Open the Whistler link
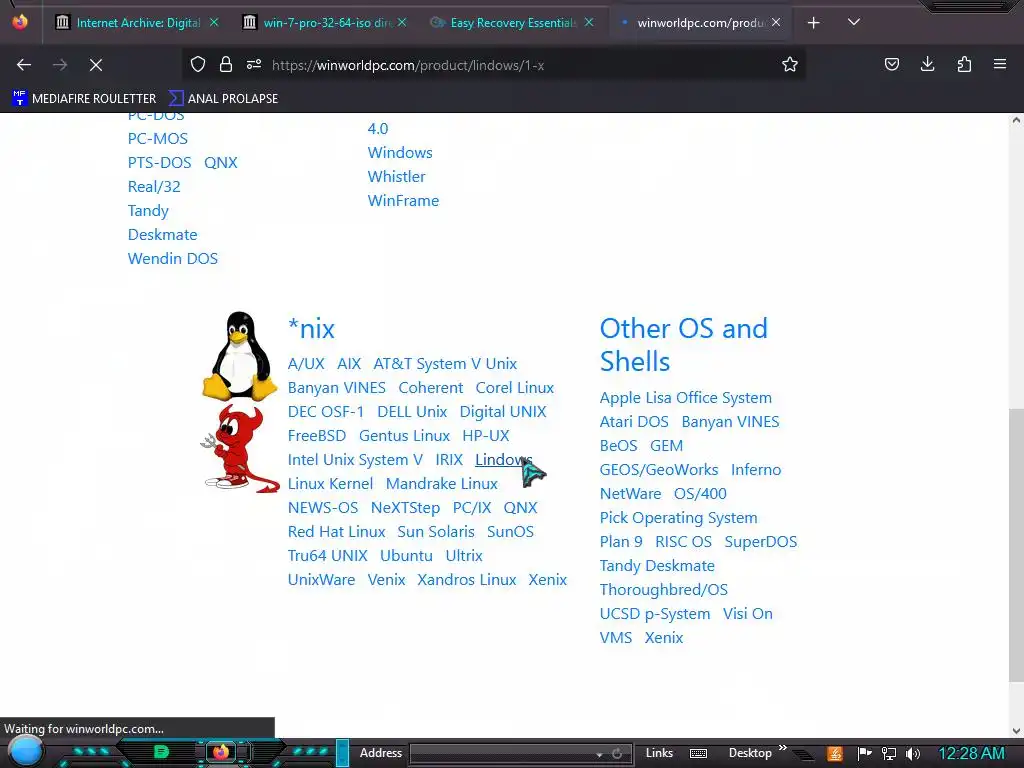Viewport: 1024px width, 768px height. (x=396, y=177)
